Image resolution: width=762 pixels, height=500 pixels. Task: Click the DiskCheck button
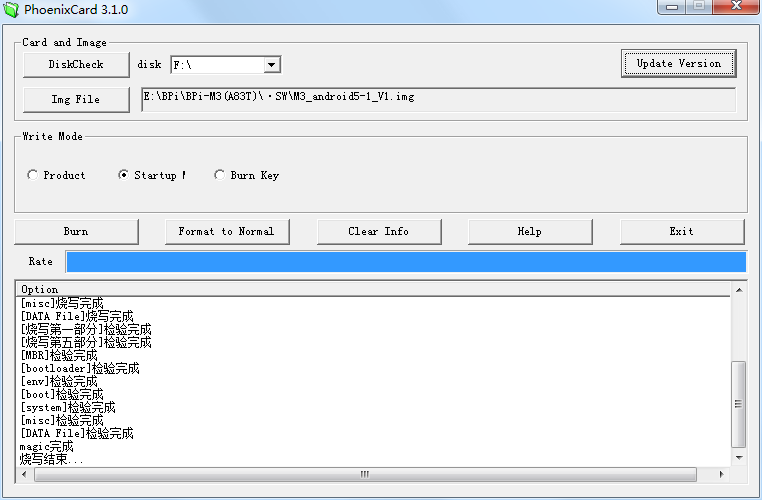coord(76,64)
